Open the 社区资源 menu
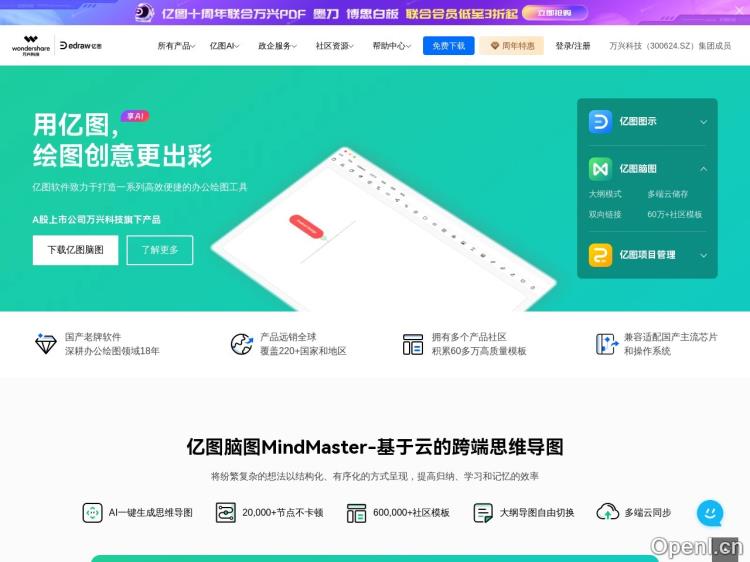Image resolution: width=750 pixels, height=562 pixels. tap(334, 46)
